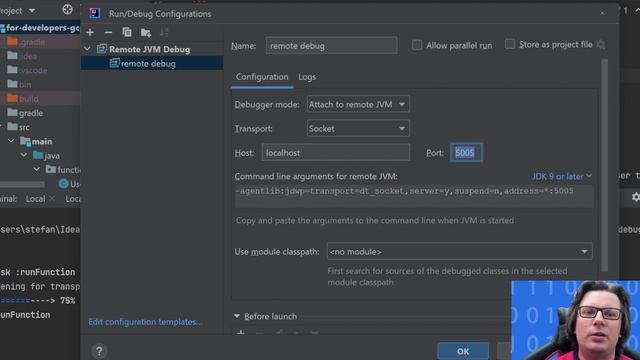Screen dimensions: 640x360
Task: Click the Name input field
Action: [x=331, y=46]
